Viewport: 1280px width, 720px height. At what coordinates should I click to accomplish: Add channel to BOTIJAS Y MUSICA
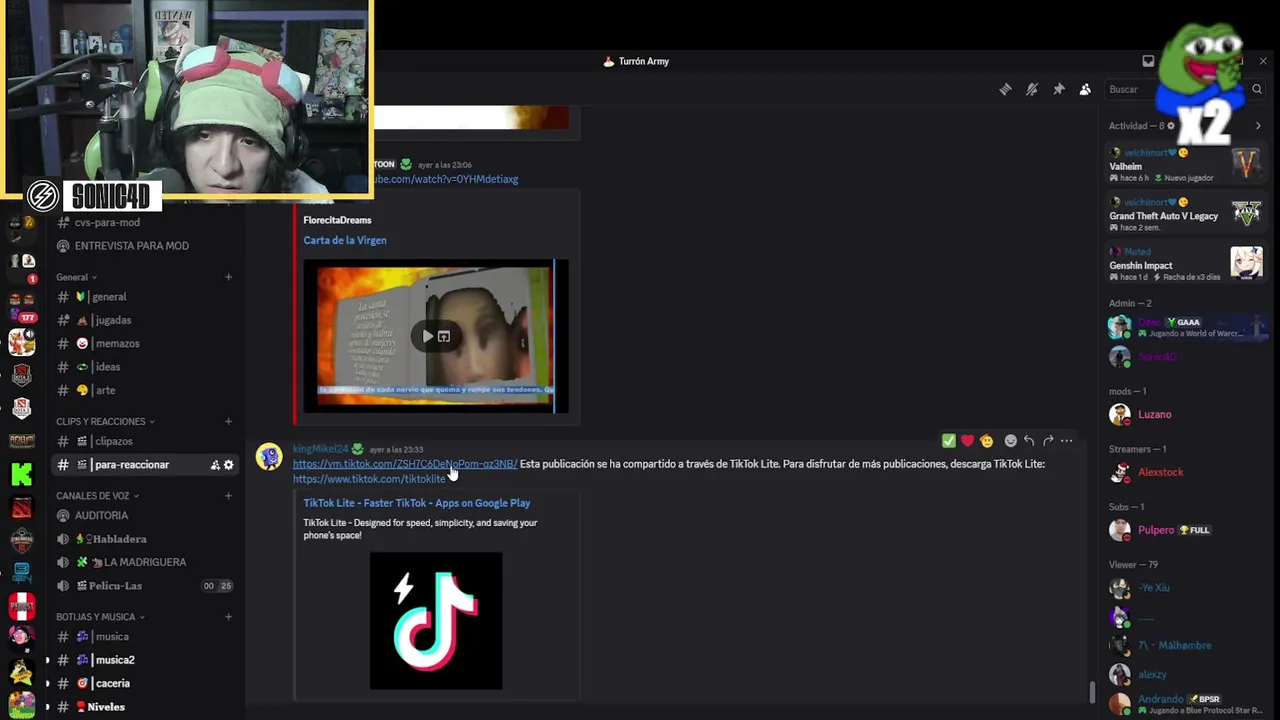pyautogui.click(x=228, y=617)
